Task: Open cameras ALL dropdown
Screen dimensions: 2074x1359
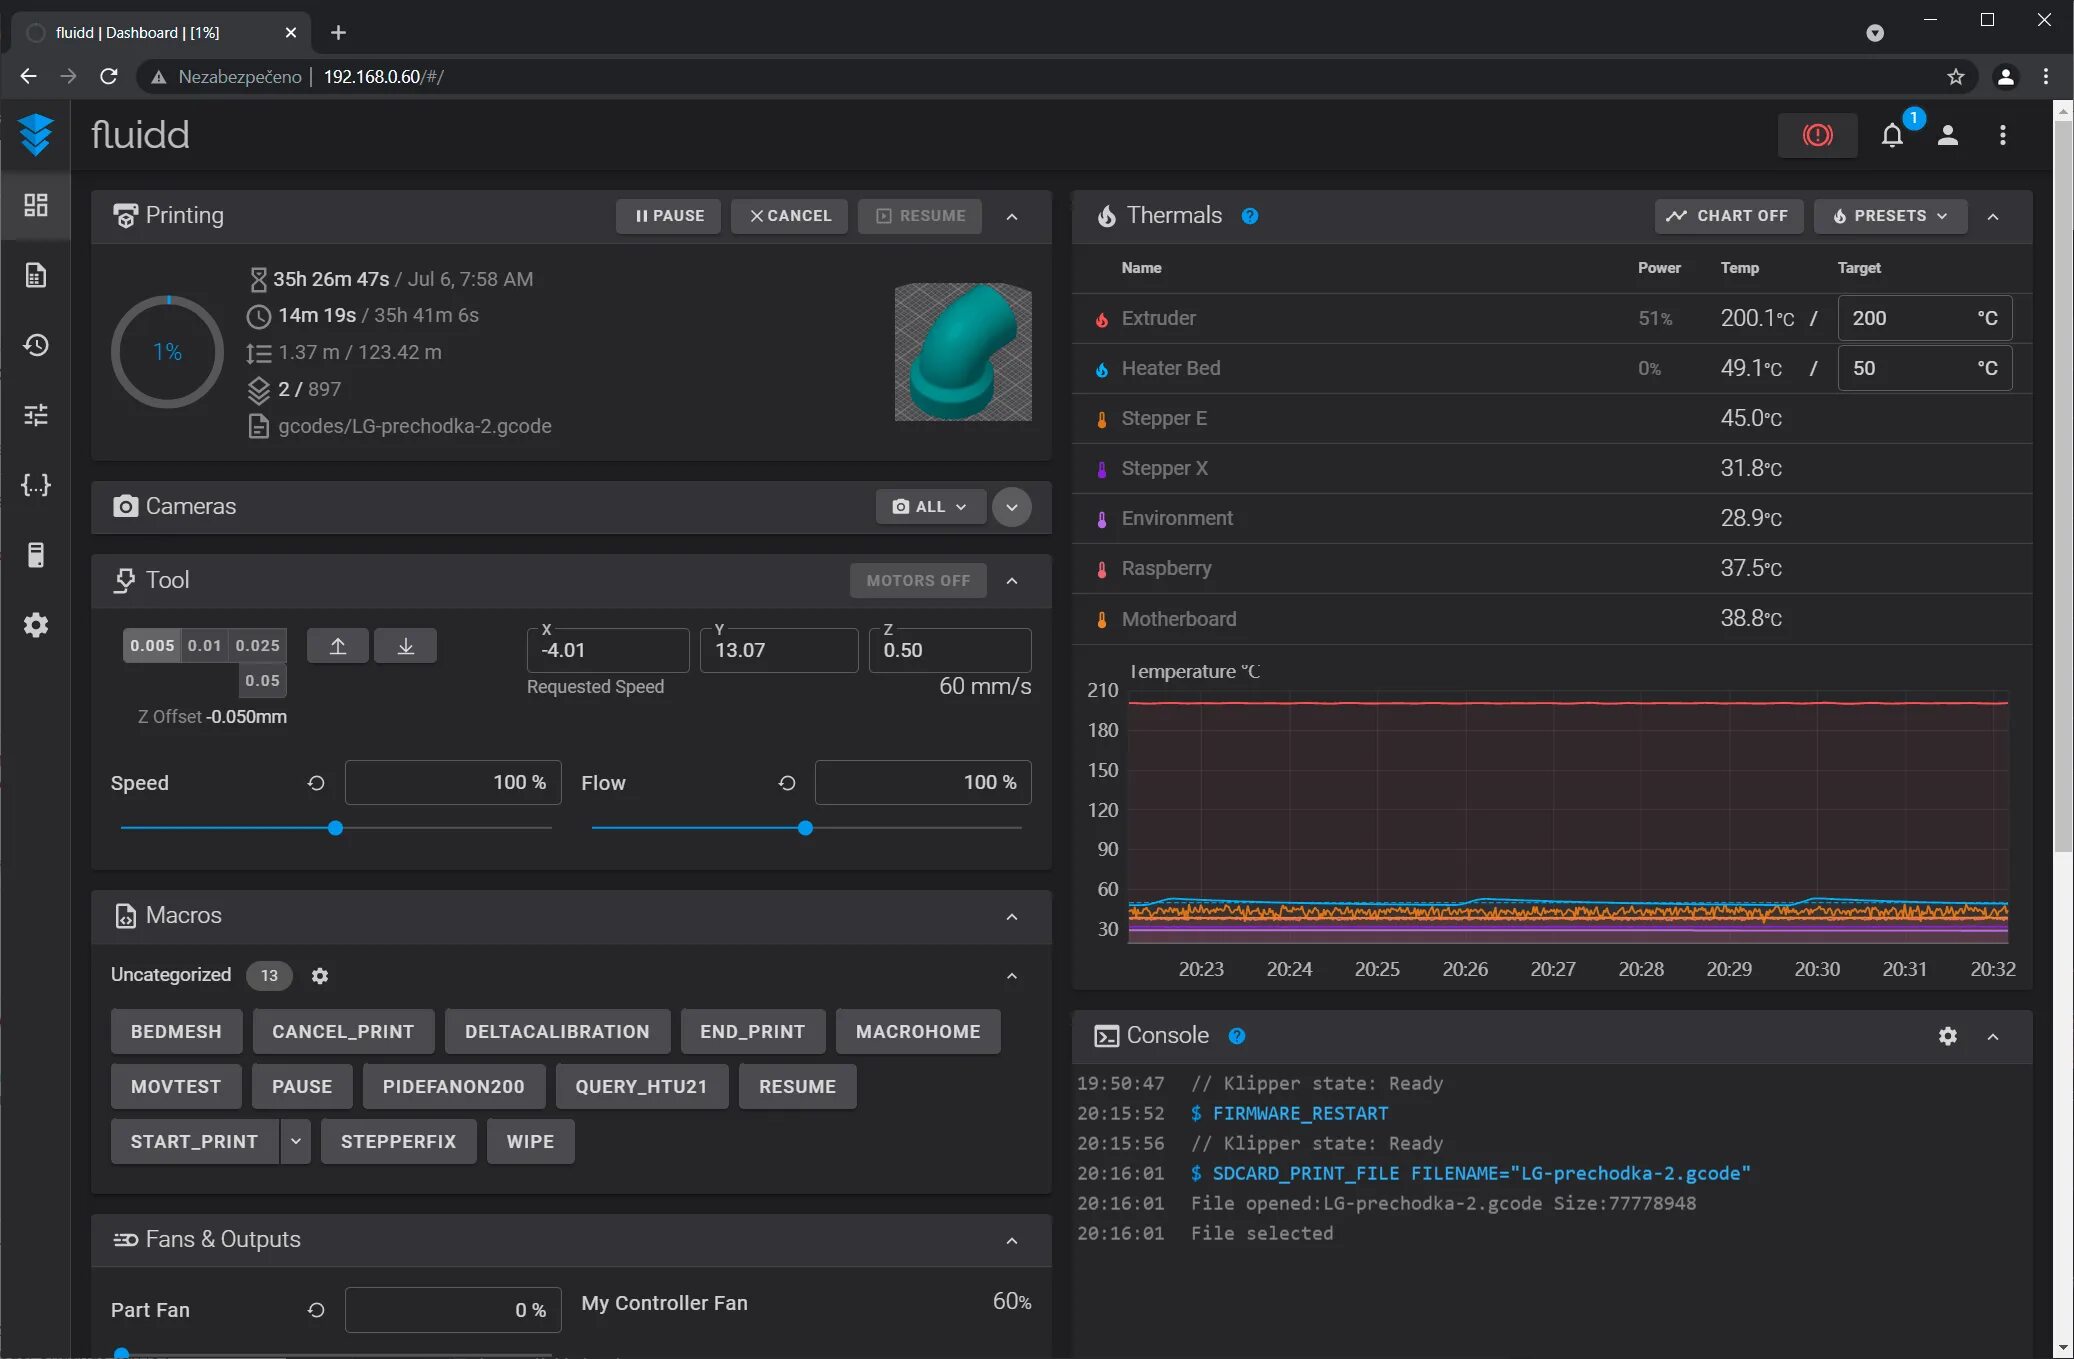Action: coord(930,507)
